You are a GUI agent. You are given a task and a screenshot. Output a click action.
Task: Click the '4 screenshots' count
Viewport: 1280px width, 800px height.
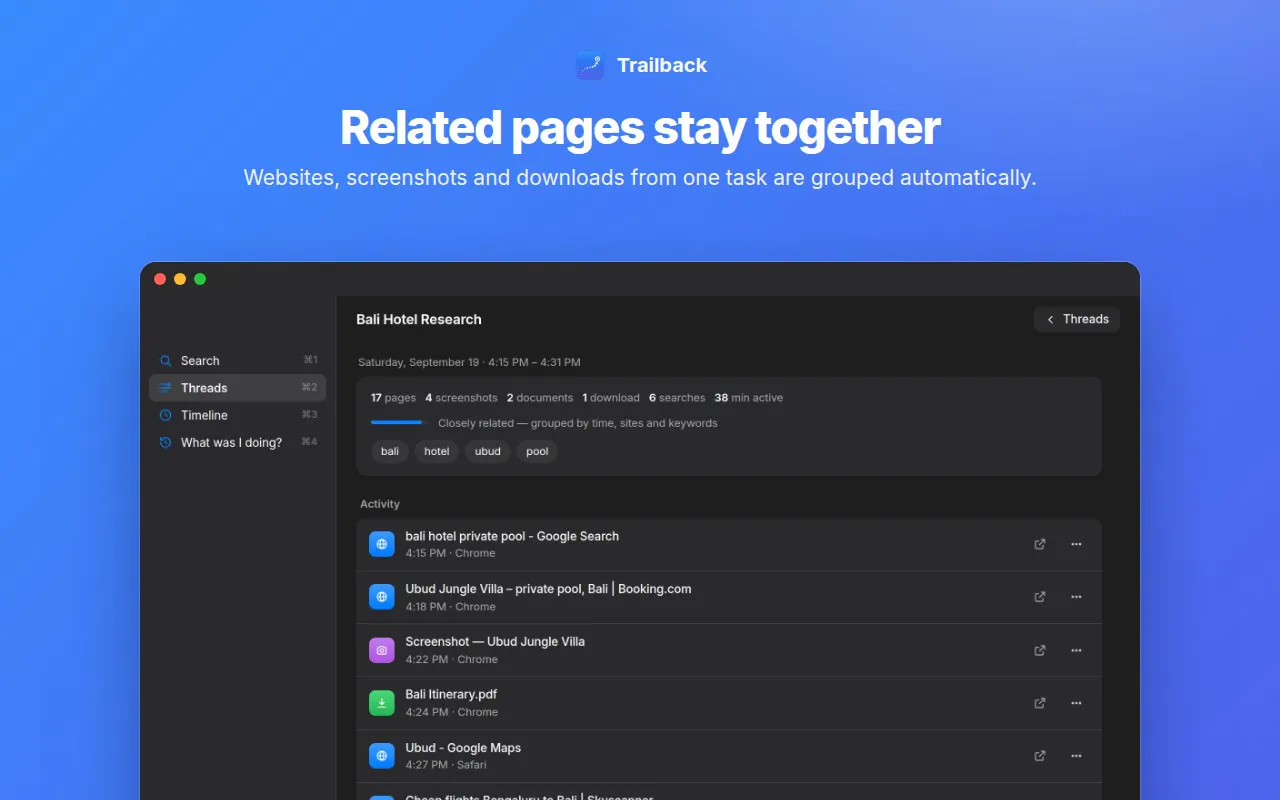pos(461,398)
